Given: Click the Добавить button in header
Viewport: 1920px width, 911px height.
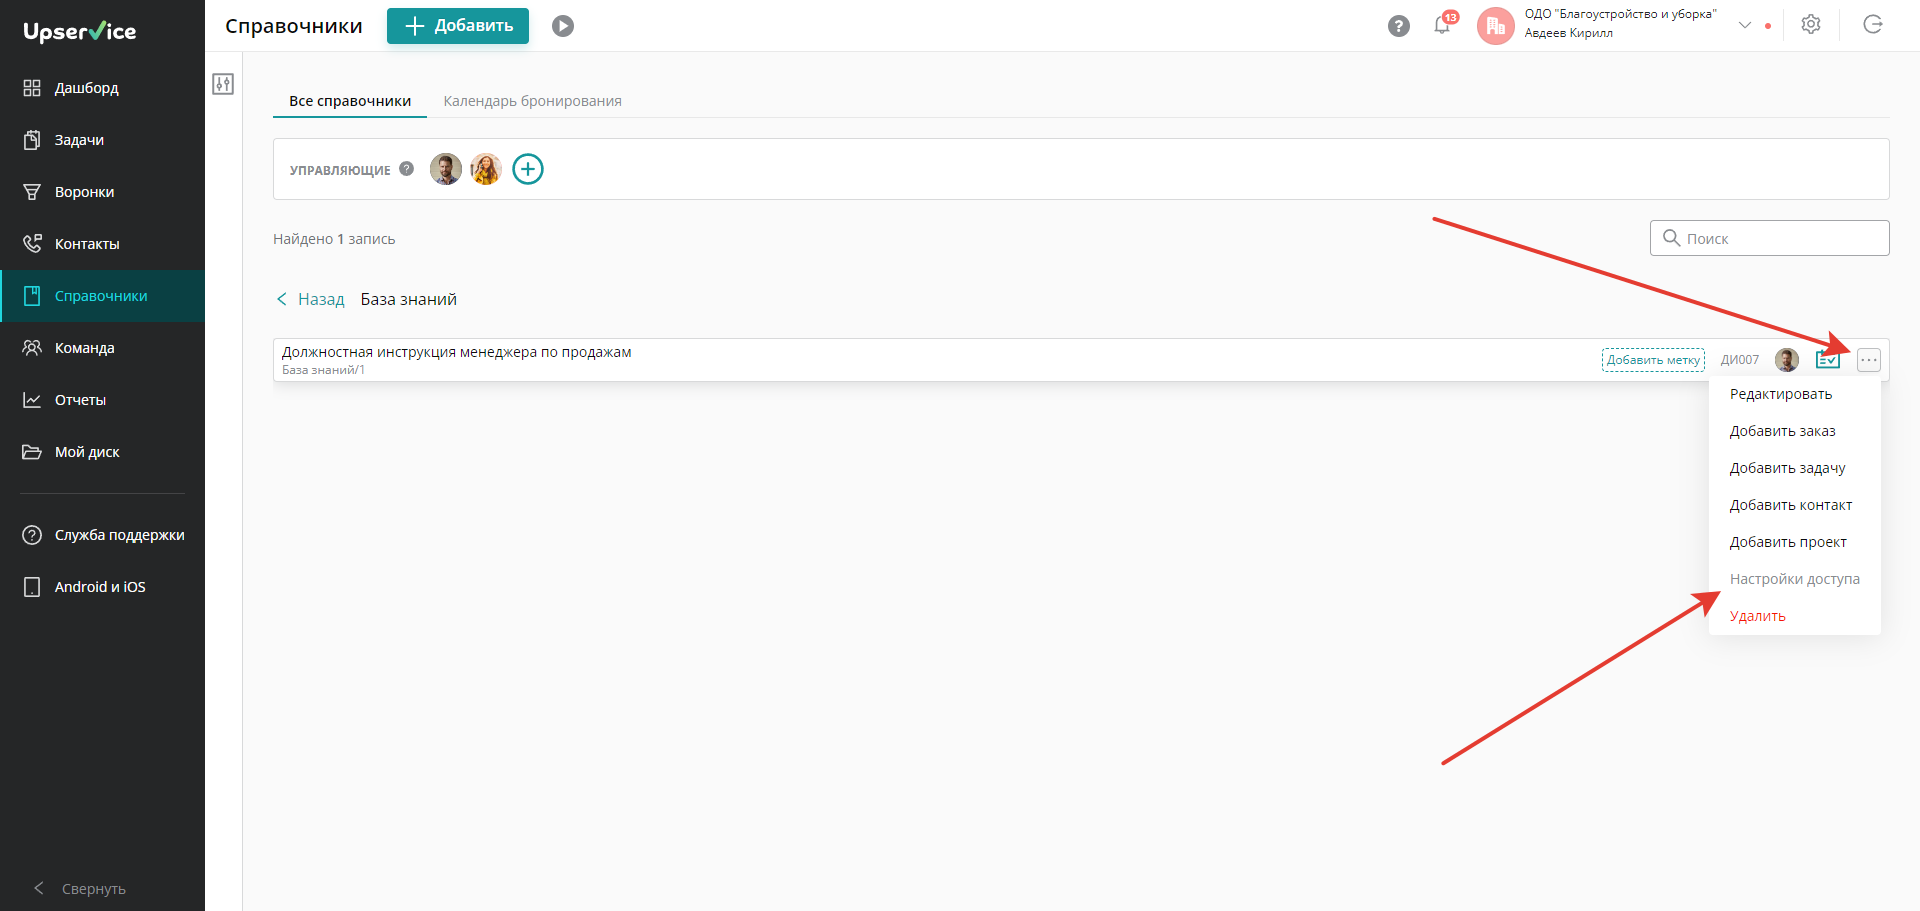Looking at the screenshot, I should 458,26.
